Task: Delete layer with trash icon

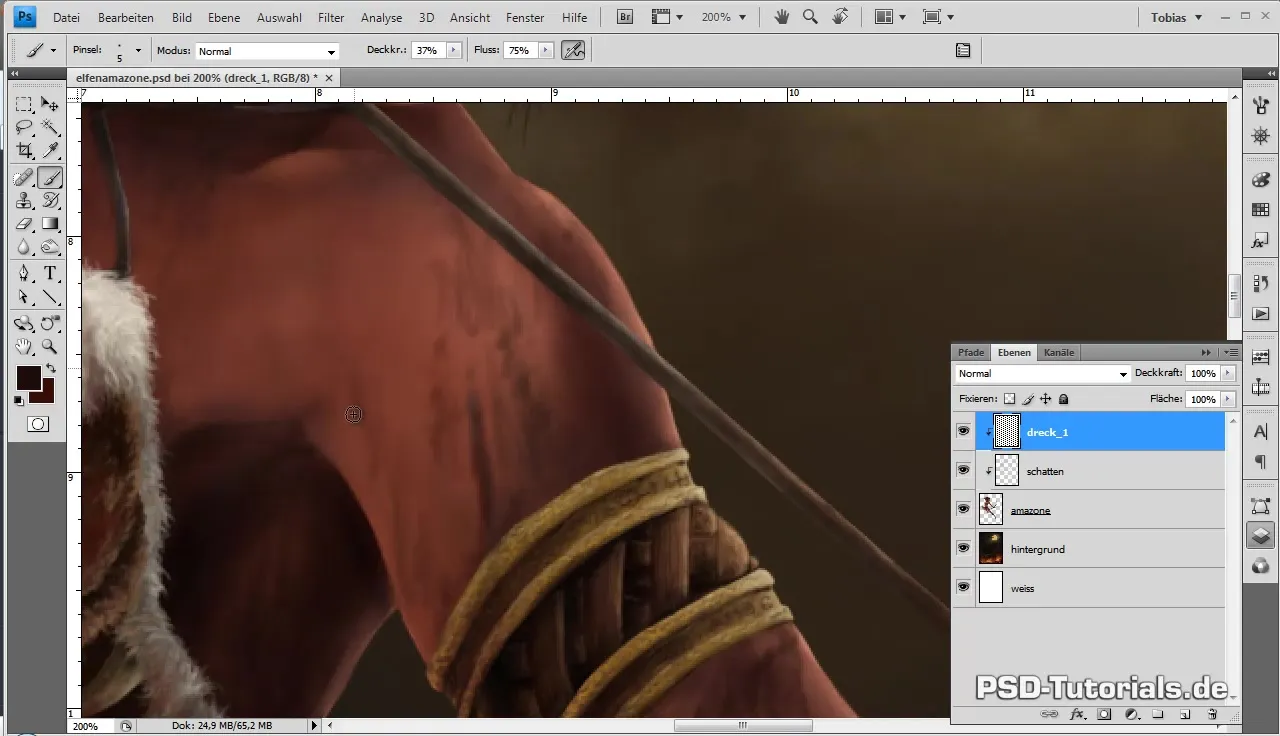Action: pos(1211,714)
